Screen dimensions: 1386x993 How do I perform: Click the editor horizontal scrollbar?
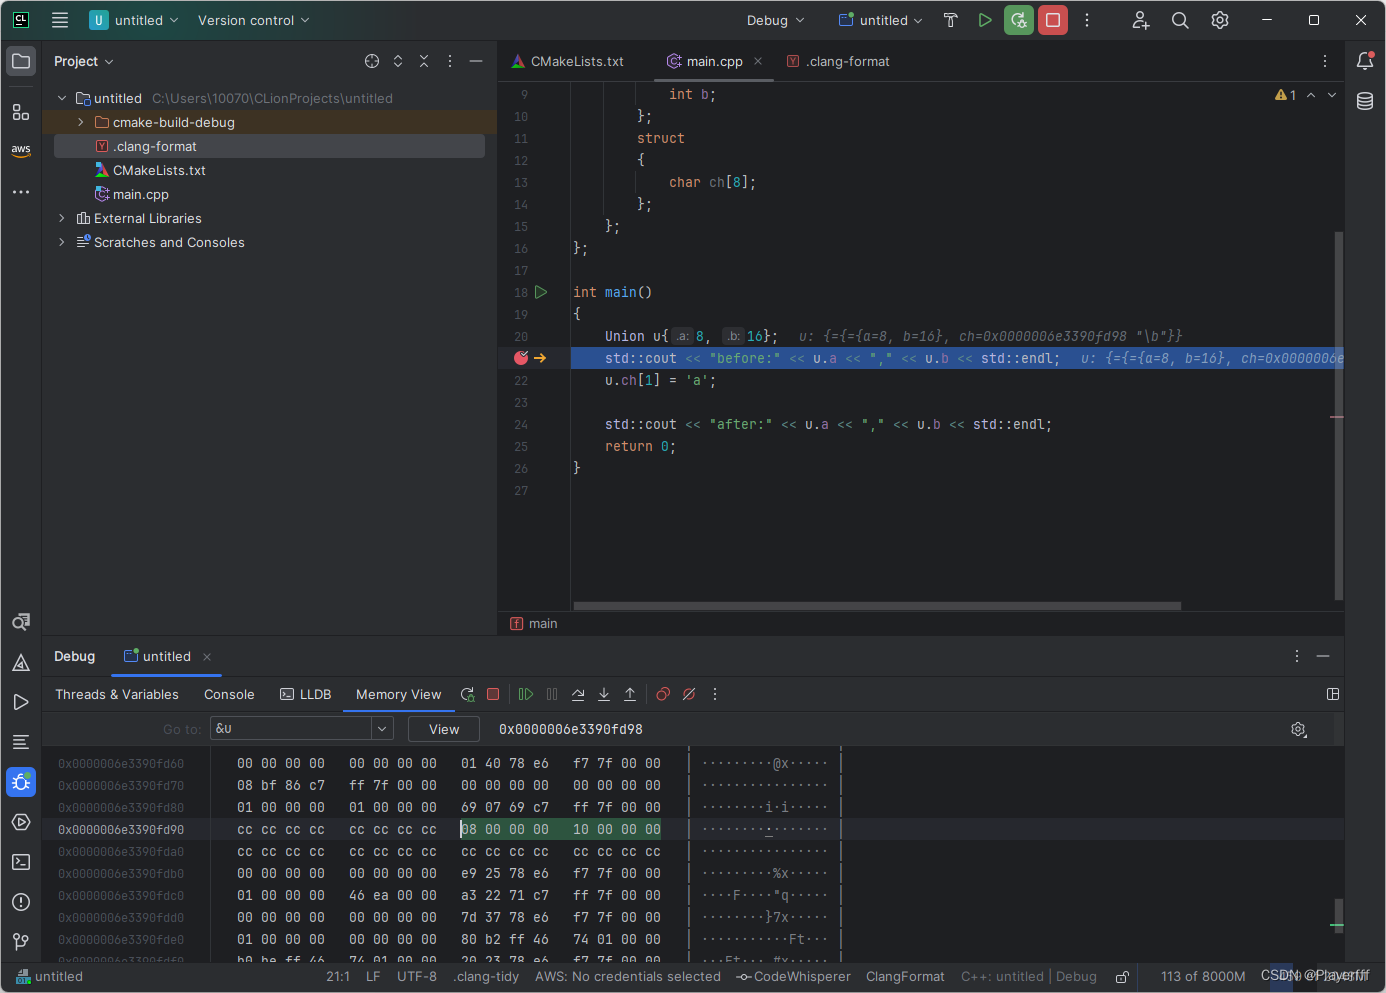[877, 605]
